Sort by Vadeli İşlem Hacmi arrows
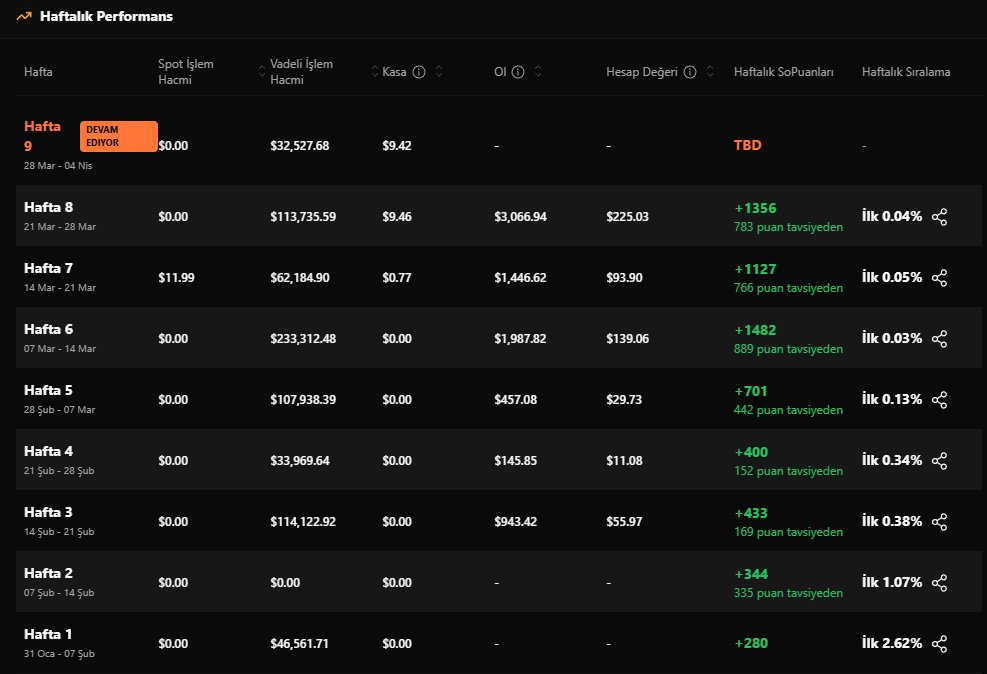The image size is (987, 674). pyautogui.click(x=375, y=72)
